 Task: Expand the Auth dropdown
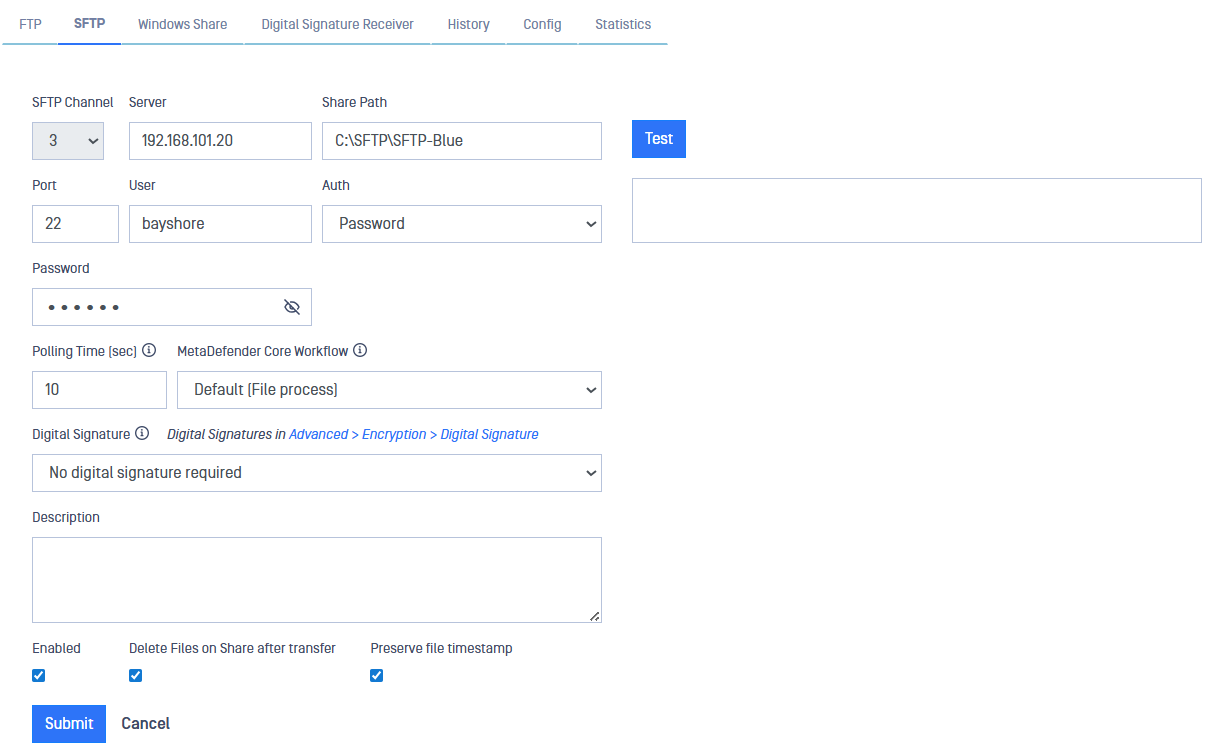coord(461,224)
